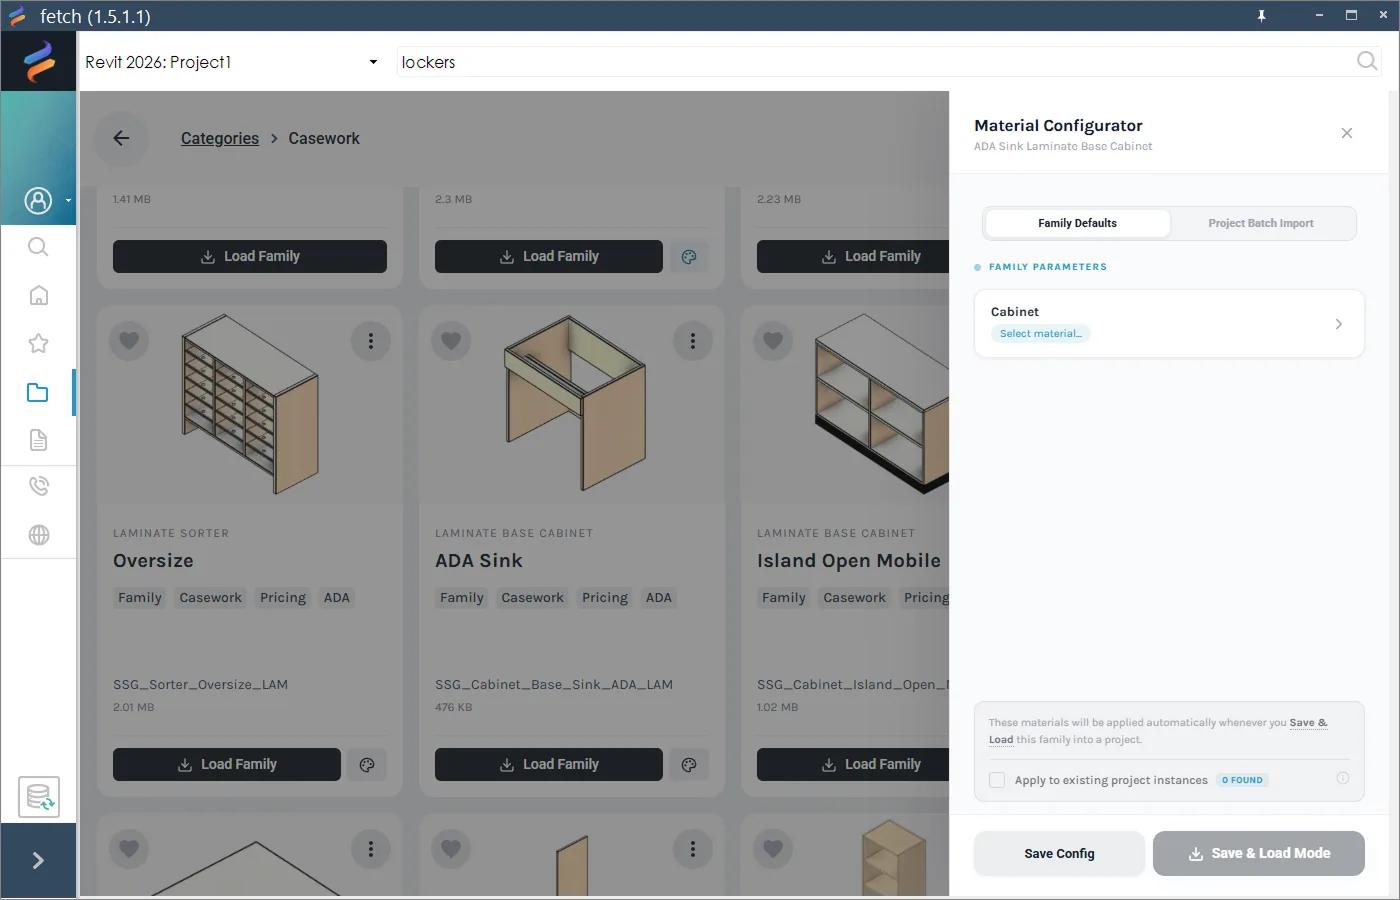Image resolution: width=1400 pixels, height=900 pixels.
Task: Open the folder browse icon in sidebar
Action: pos(38,392)
